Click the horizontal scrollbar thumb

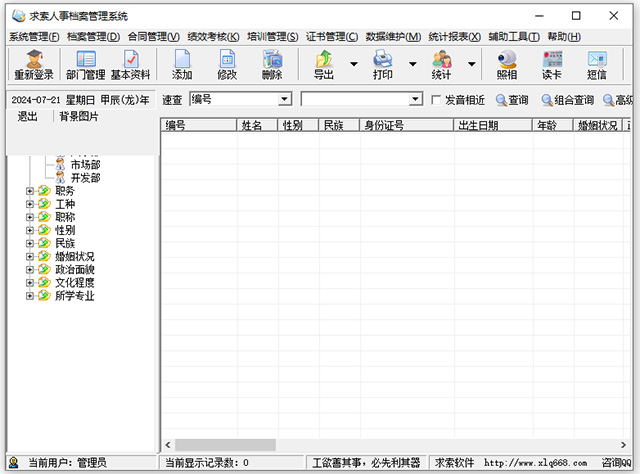225,445
